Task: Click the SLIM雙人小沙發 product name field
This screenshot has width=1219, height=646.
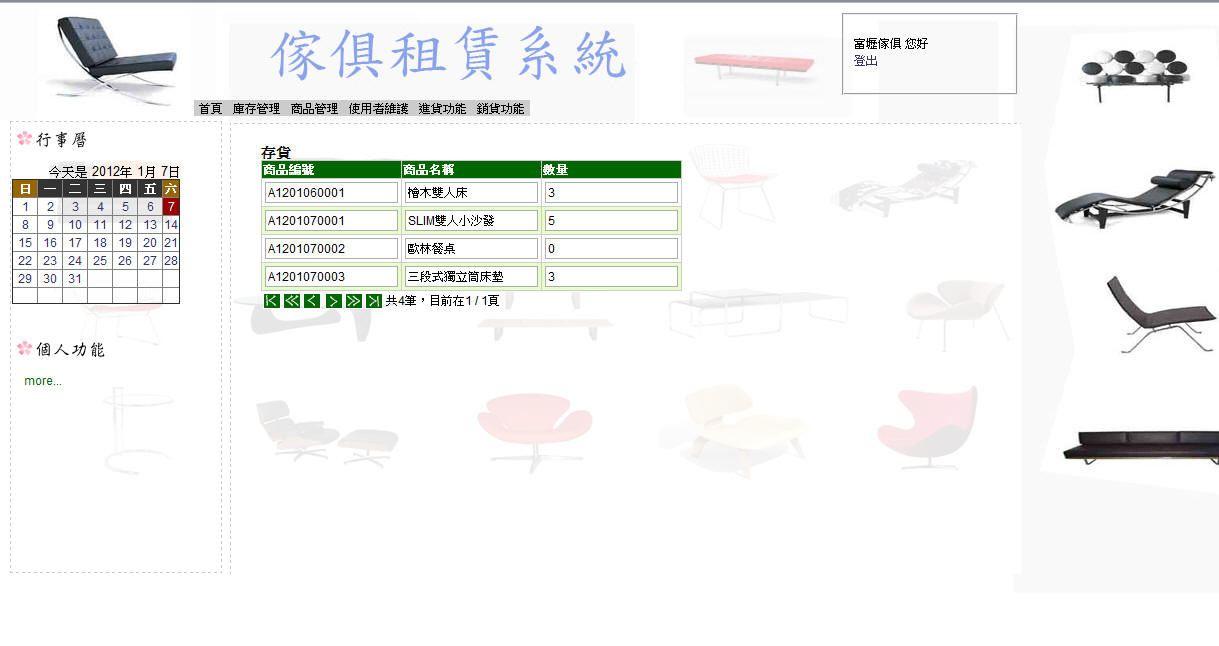Action: [x=471, y=221]
